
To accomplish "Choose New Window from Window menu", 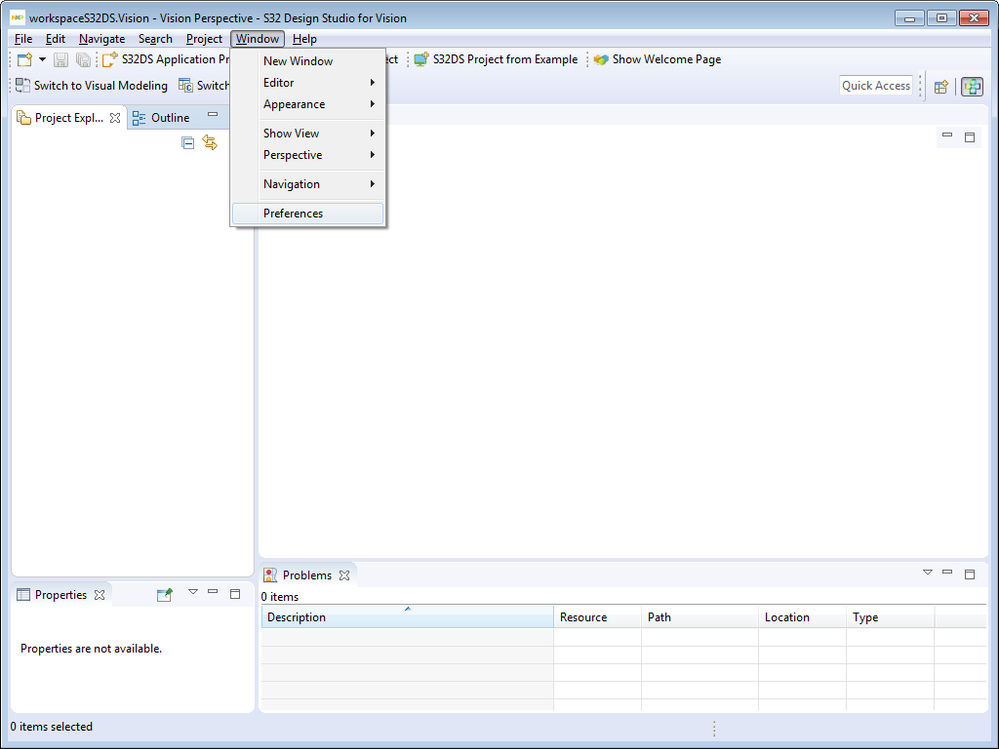I will (x=308, y=61).
